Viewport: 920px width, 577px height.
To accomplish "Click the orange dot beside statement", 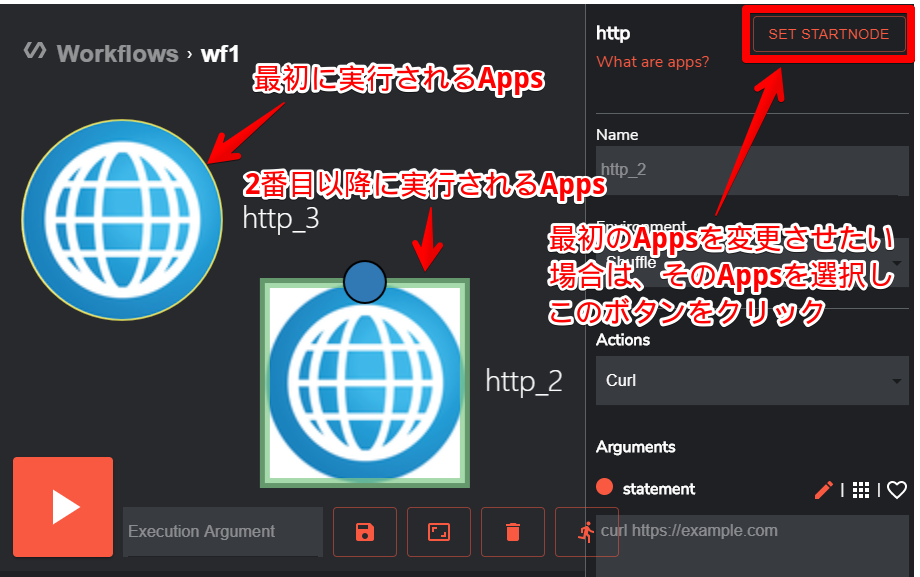I will pos(607,489).
